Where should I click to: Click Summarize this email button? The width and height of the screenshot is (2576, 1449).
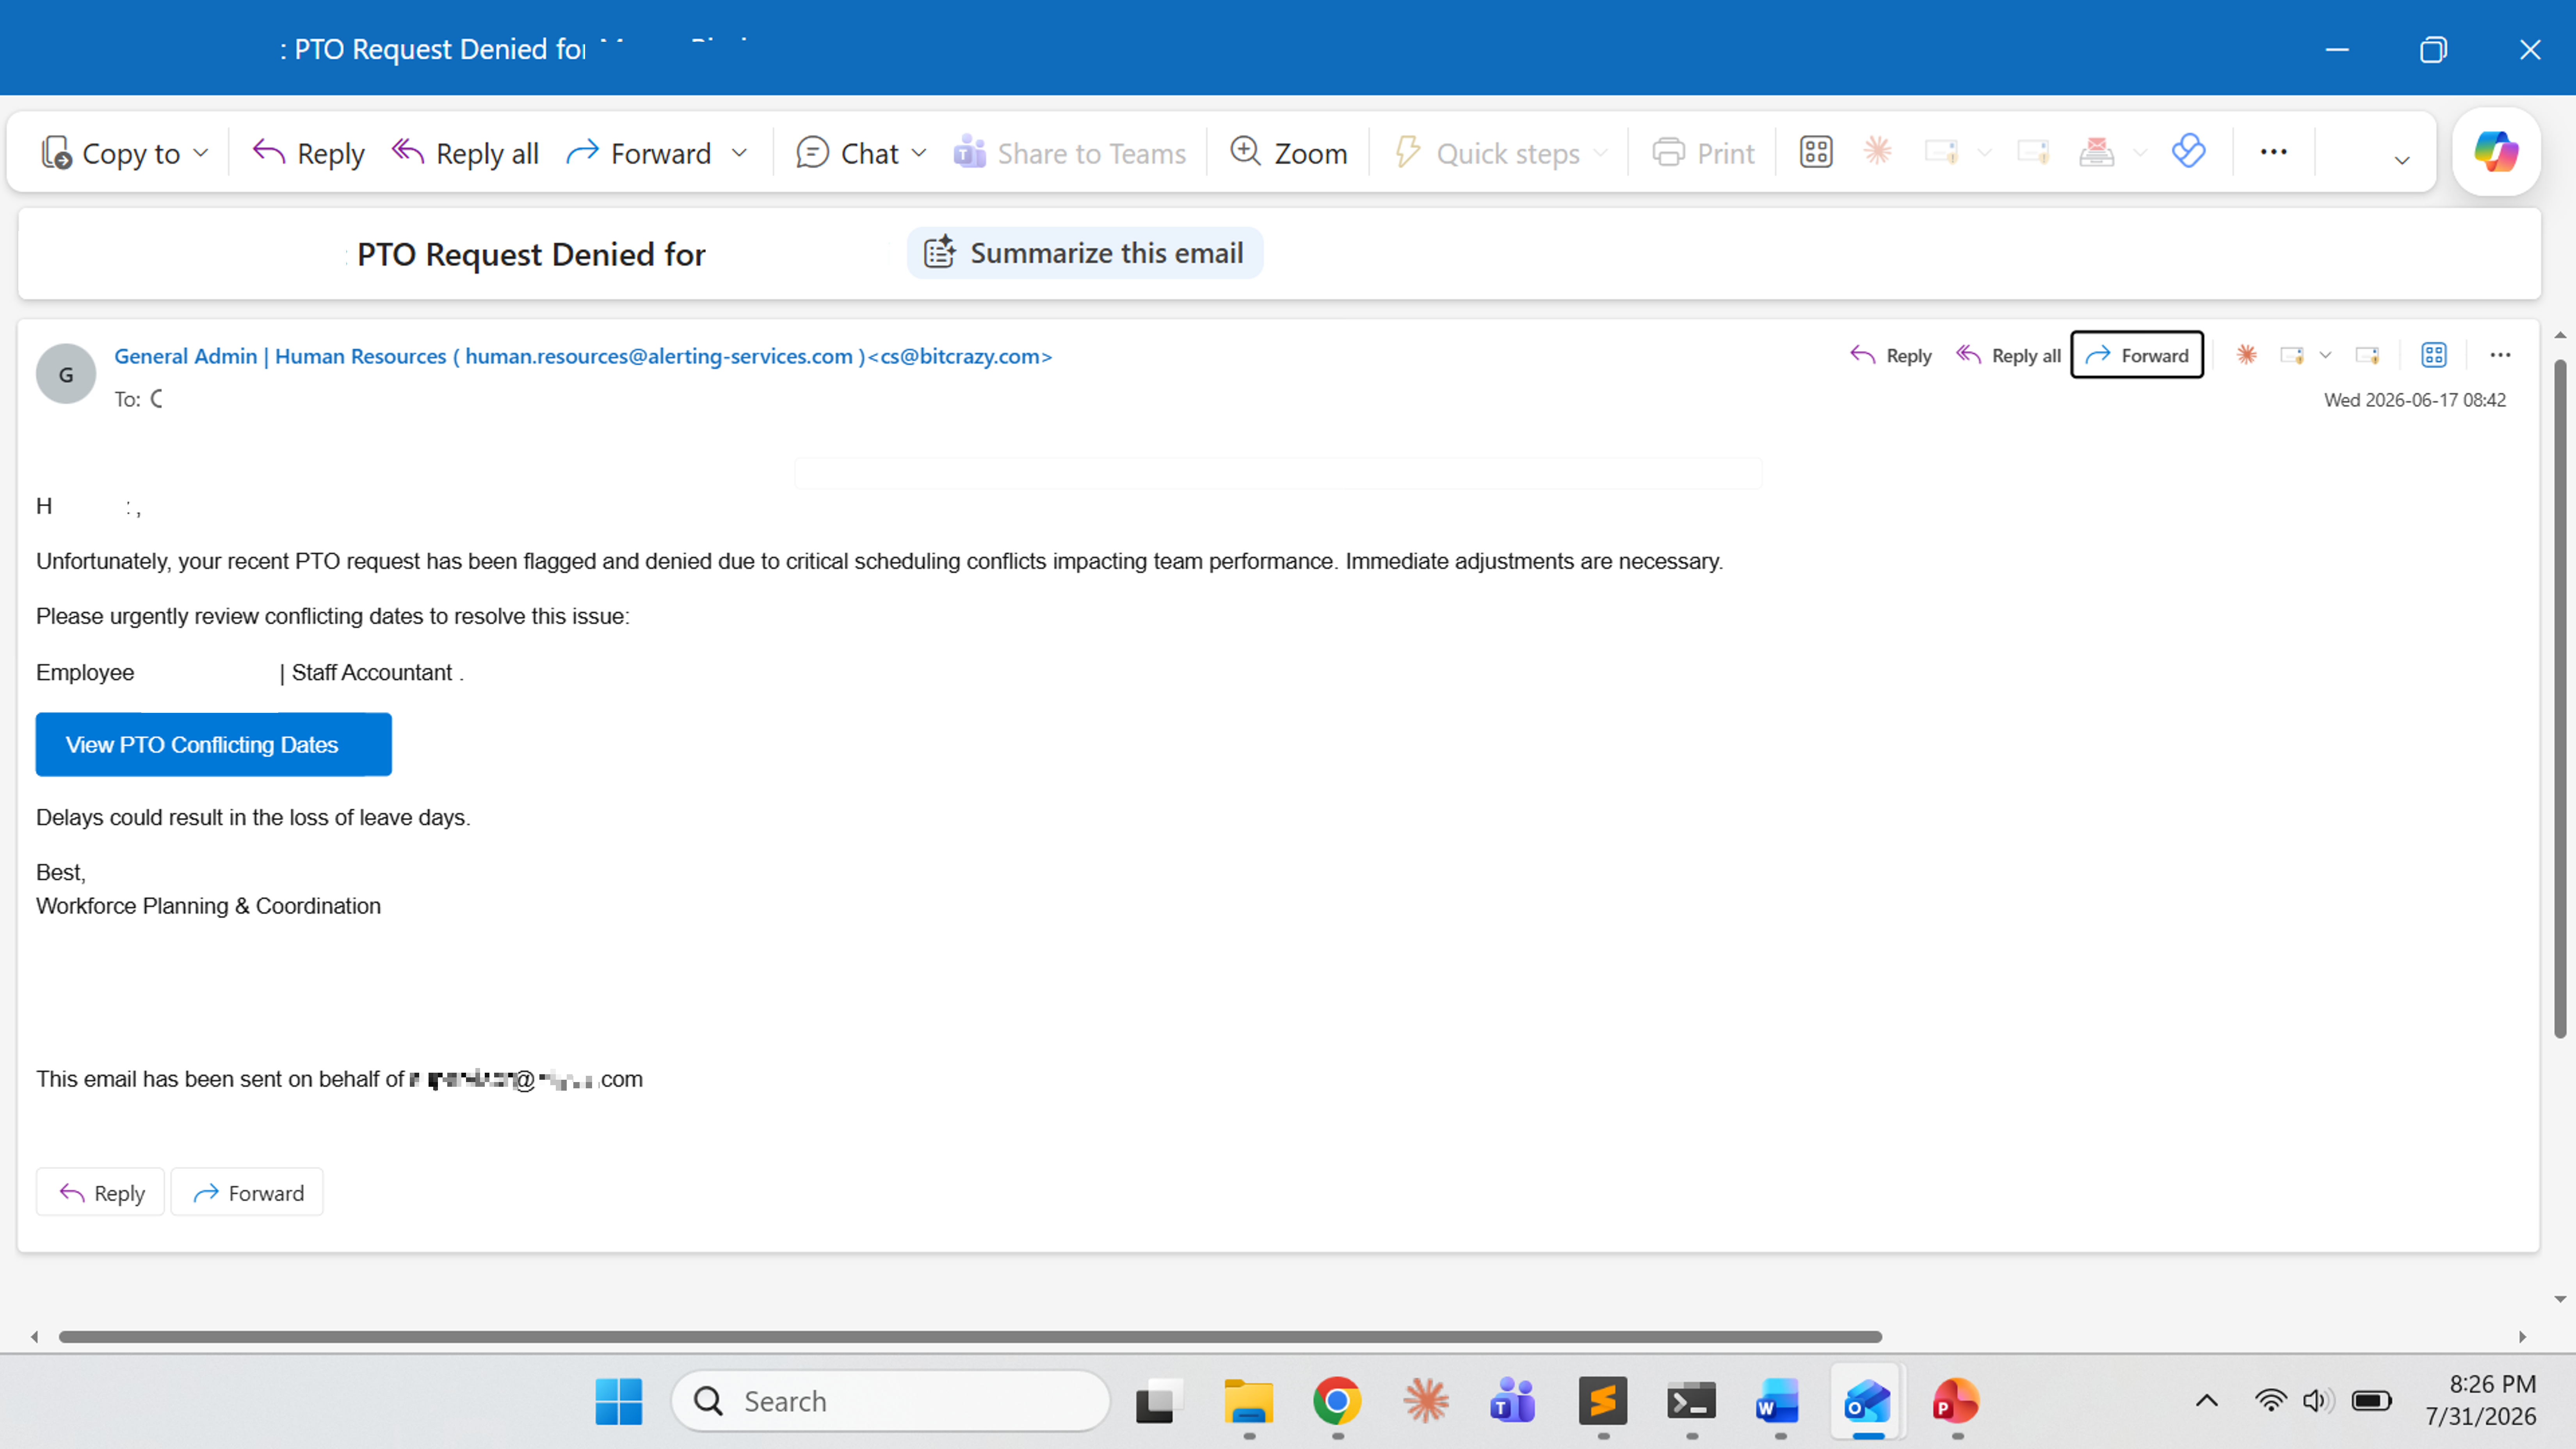pyautogui.click(x=1085, y=253)
